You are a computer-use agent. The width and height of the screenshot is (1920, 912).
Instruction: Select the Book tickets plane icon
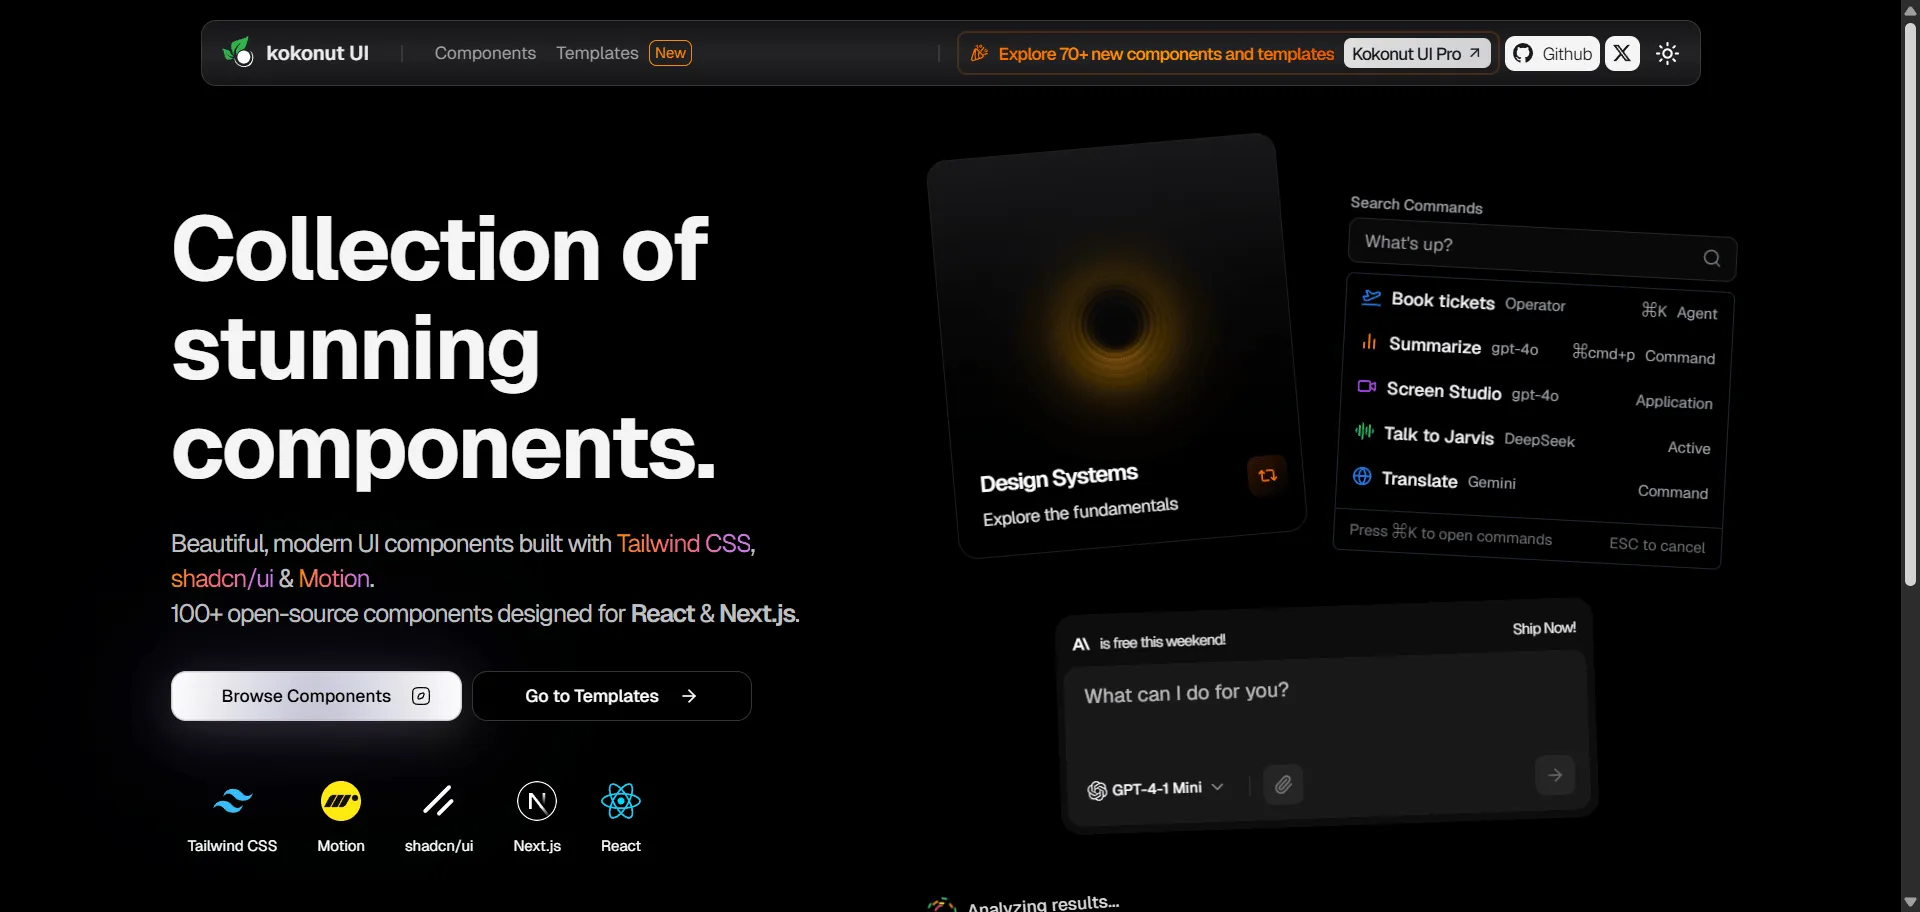point(1369,297)
